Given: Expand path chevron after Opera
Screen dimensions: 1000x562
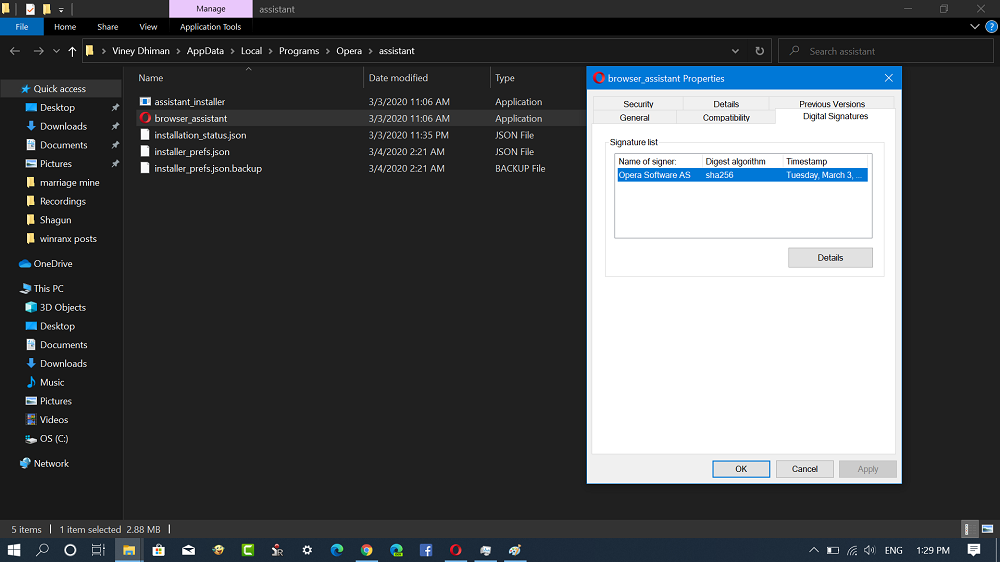Looking at the screenshot, I should pos(371,51).
